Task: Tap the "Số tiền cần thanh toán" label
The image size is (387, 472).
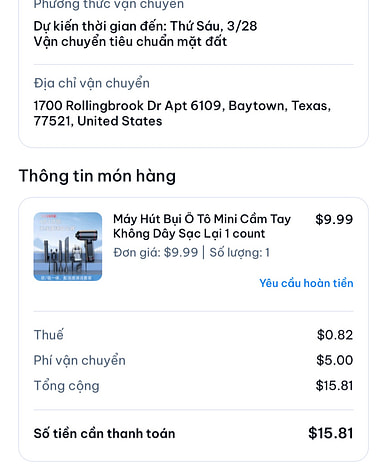Action: [104, 433]
